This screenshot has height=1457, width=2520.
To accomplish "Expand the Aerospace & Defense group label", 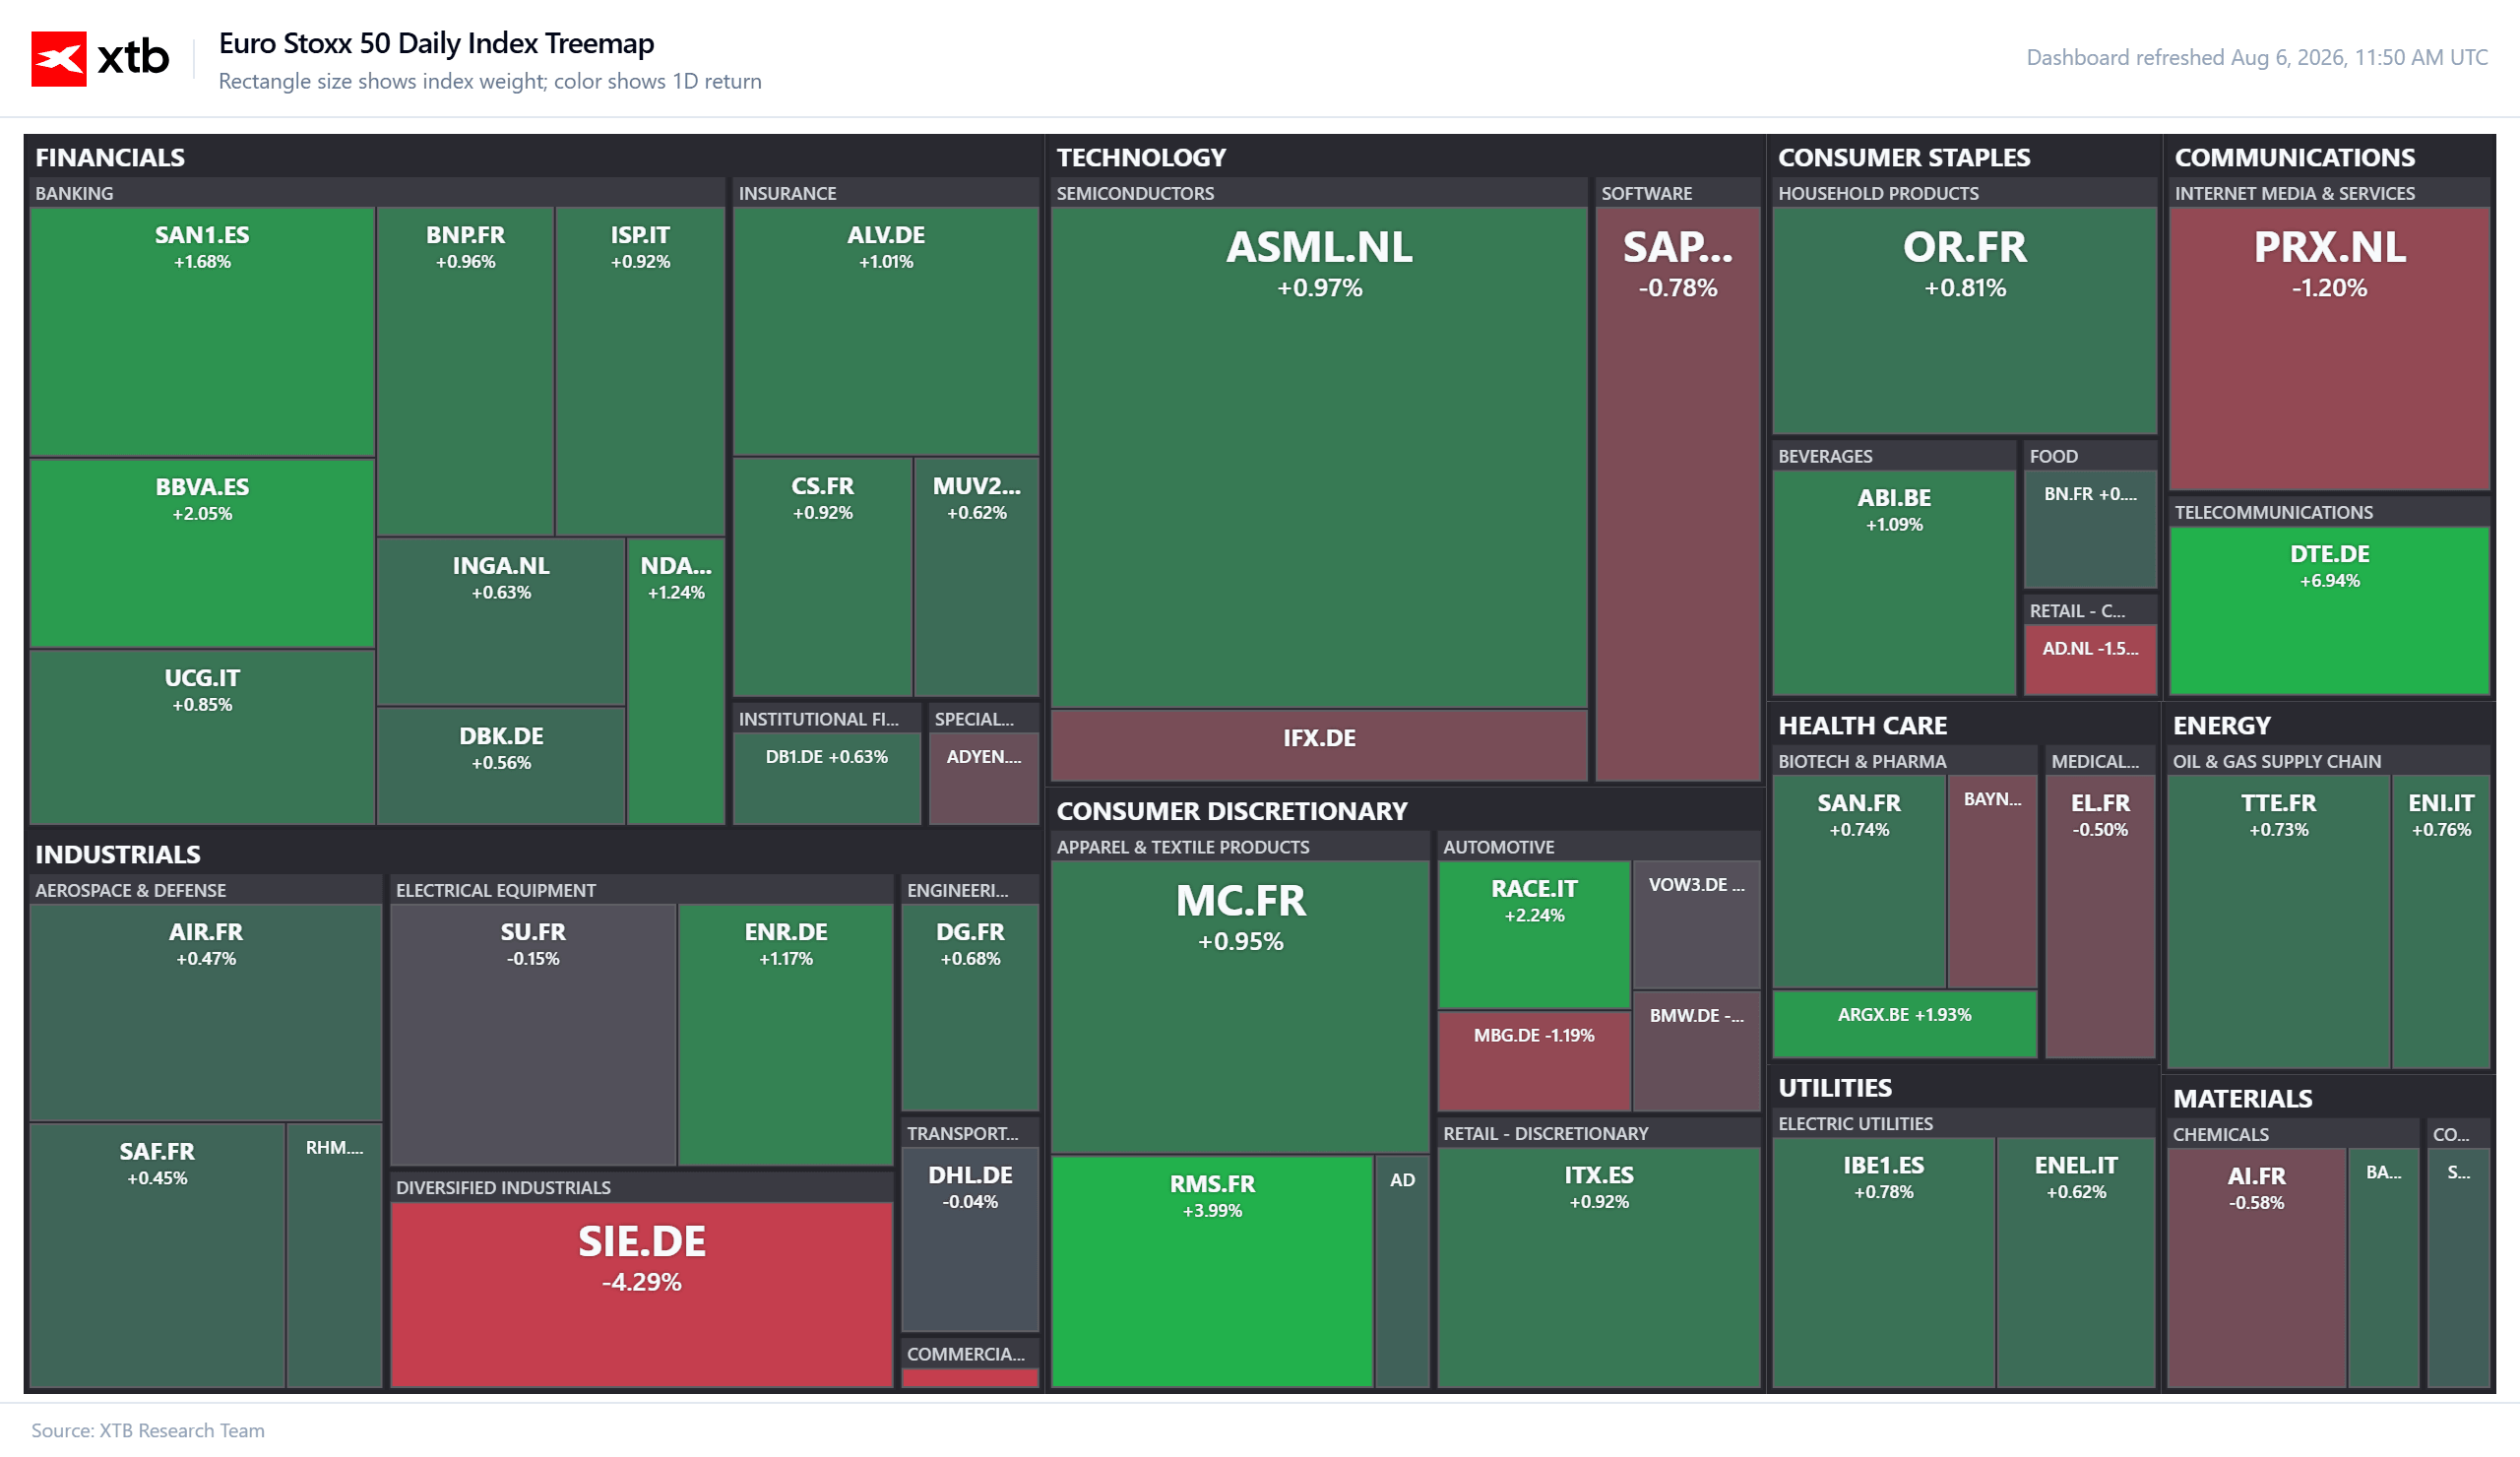I will point(130,890).
